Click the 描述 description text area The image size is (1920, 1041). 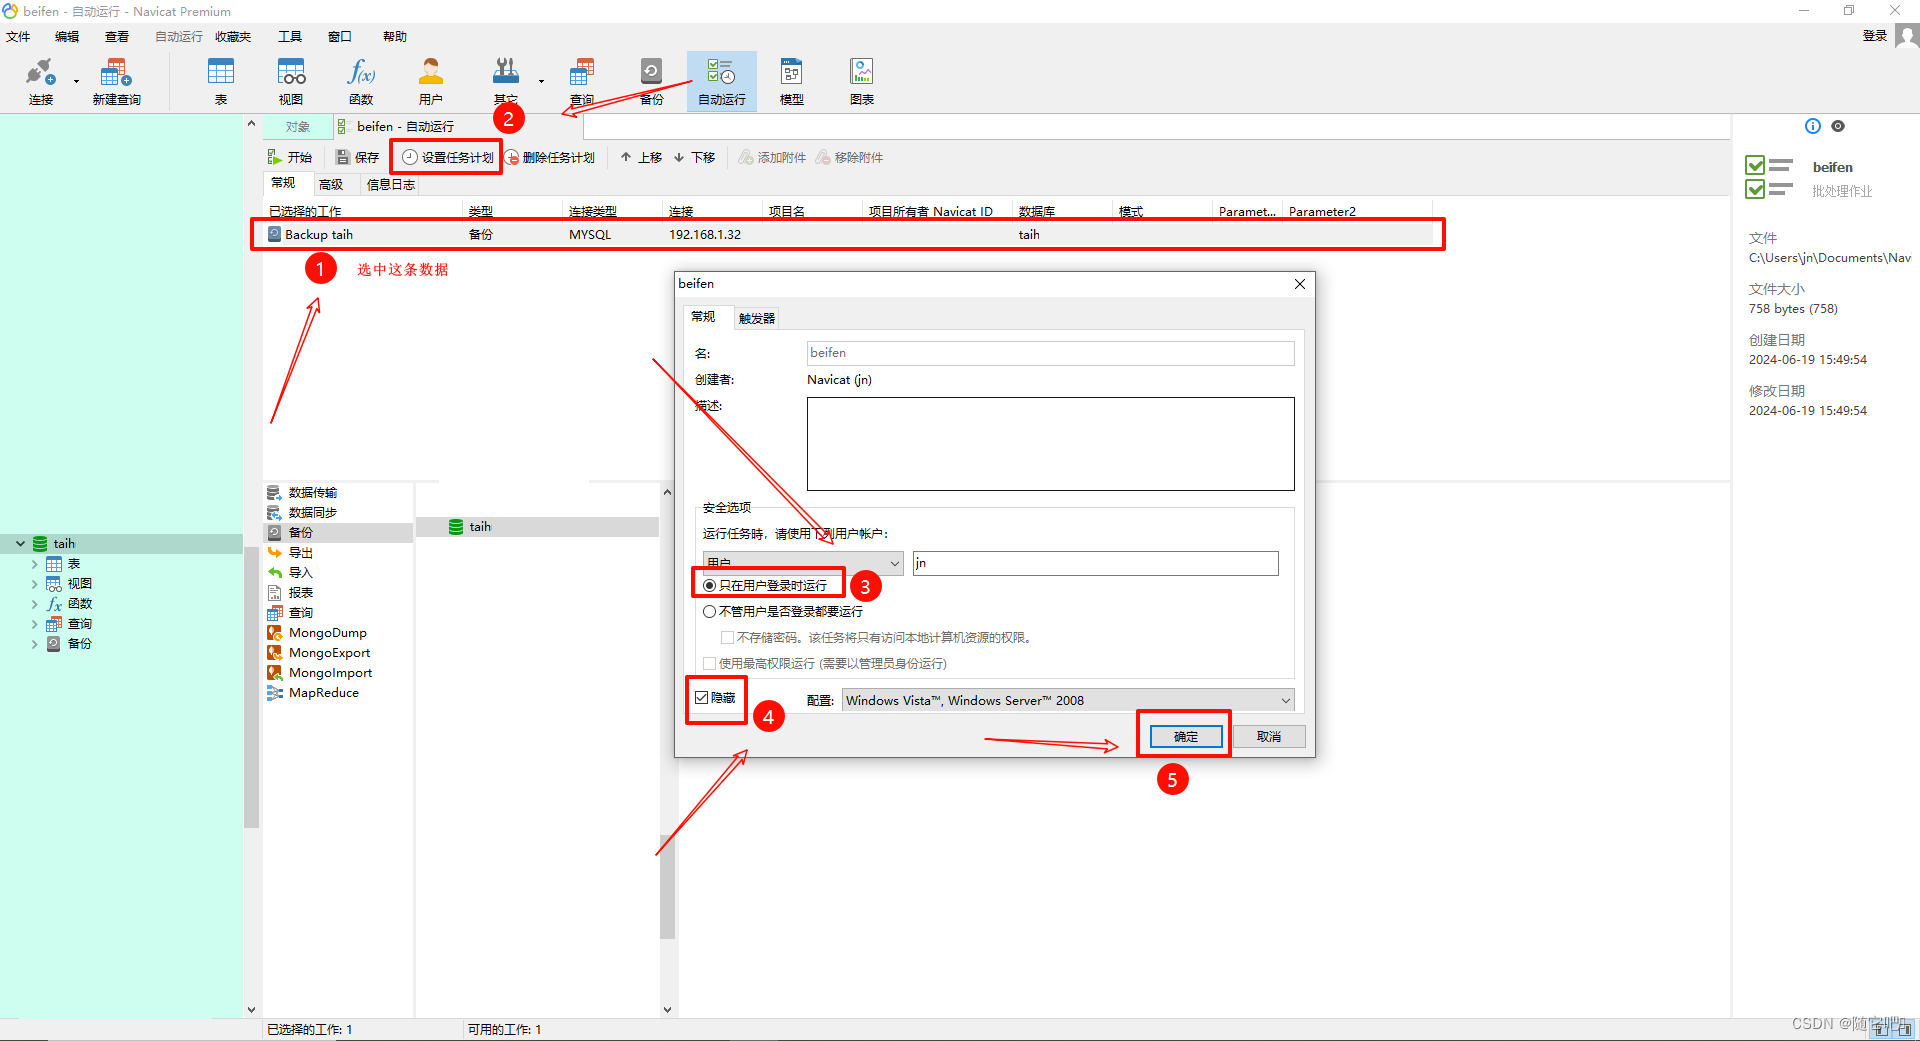coord(1050,444)
